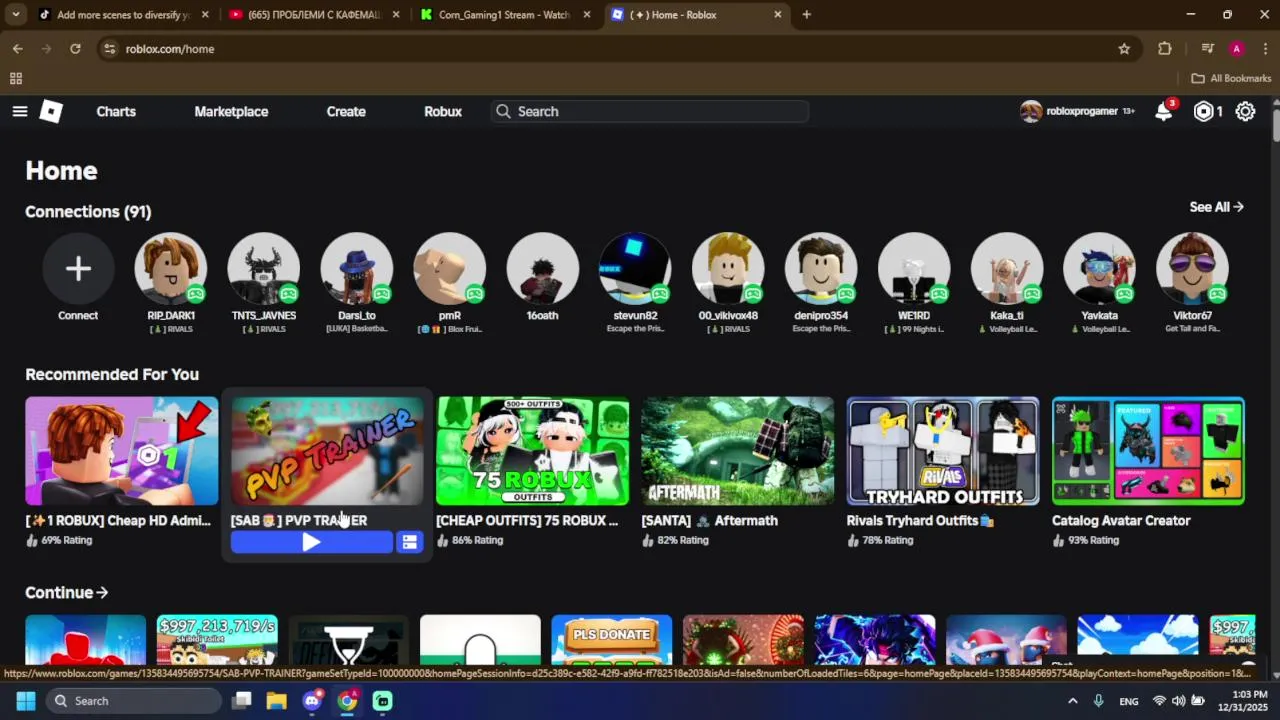The image size is (1280, 720).
Task: Open the 75 Robux outfits thumbnail
Action: tap(533, 451)
